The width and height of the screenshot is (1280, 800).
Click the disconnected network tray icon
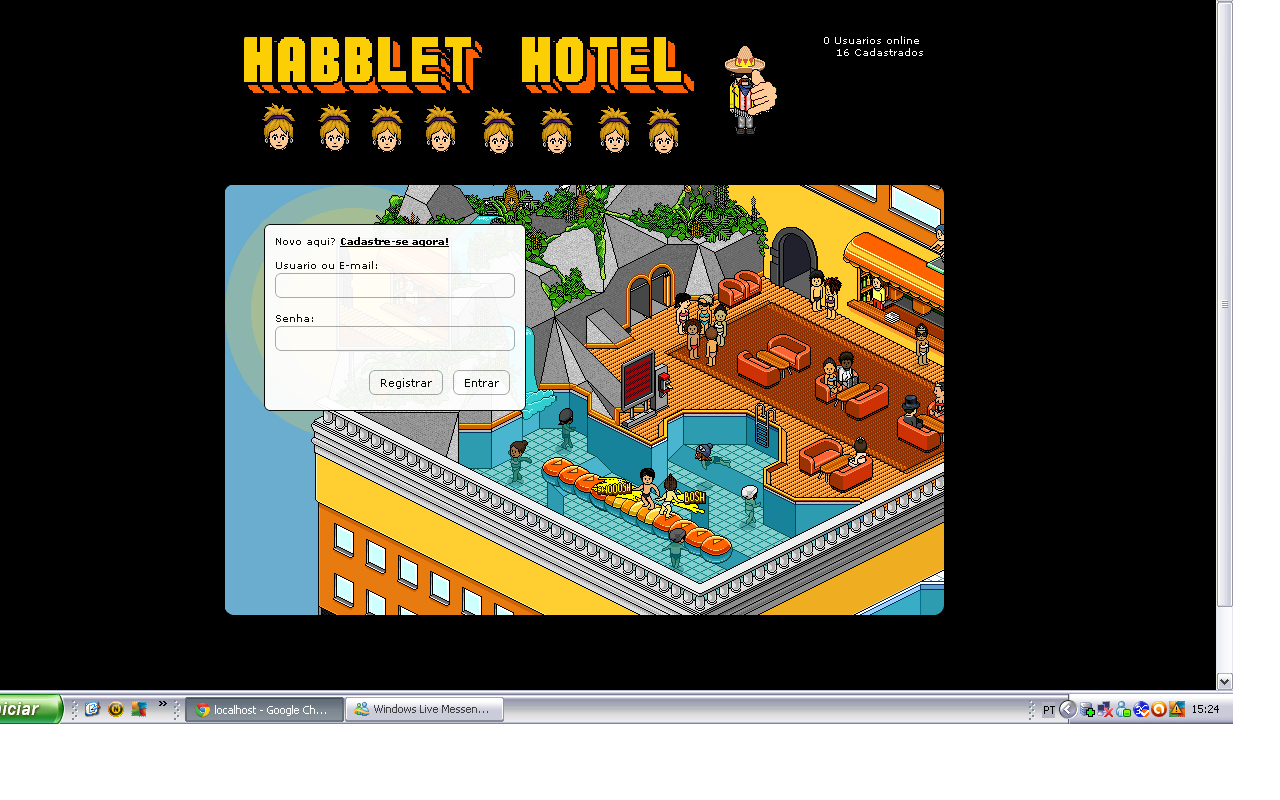pyautogui.click(x=1106, y=710)
